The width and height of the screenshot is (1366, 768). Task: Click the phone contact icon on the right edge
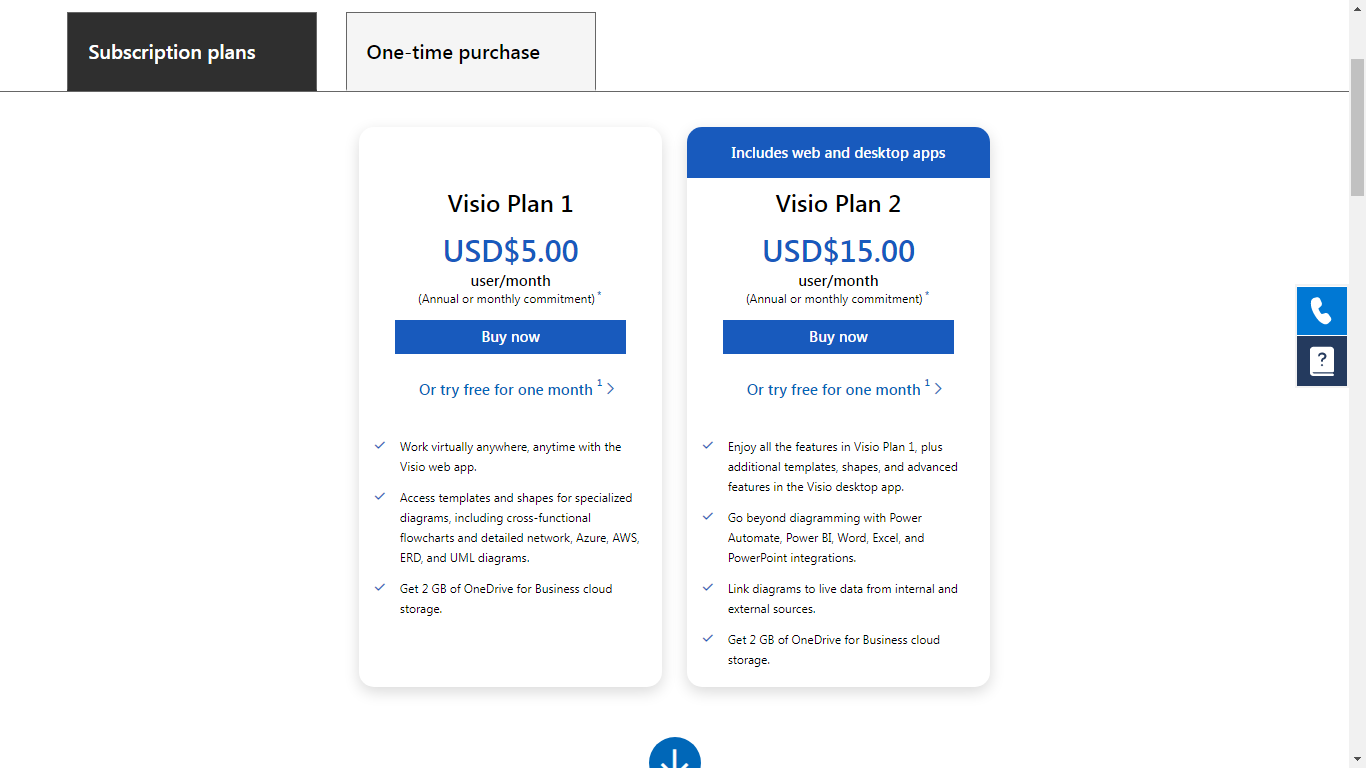(1322, 311)
